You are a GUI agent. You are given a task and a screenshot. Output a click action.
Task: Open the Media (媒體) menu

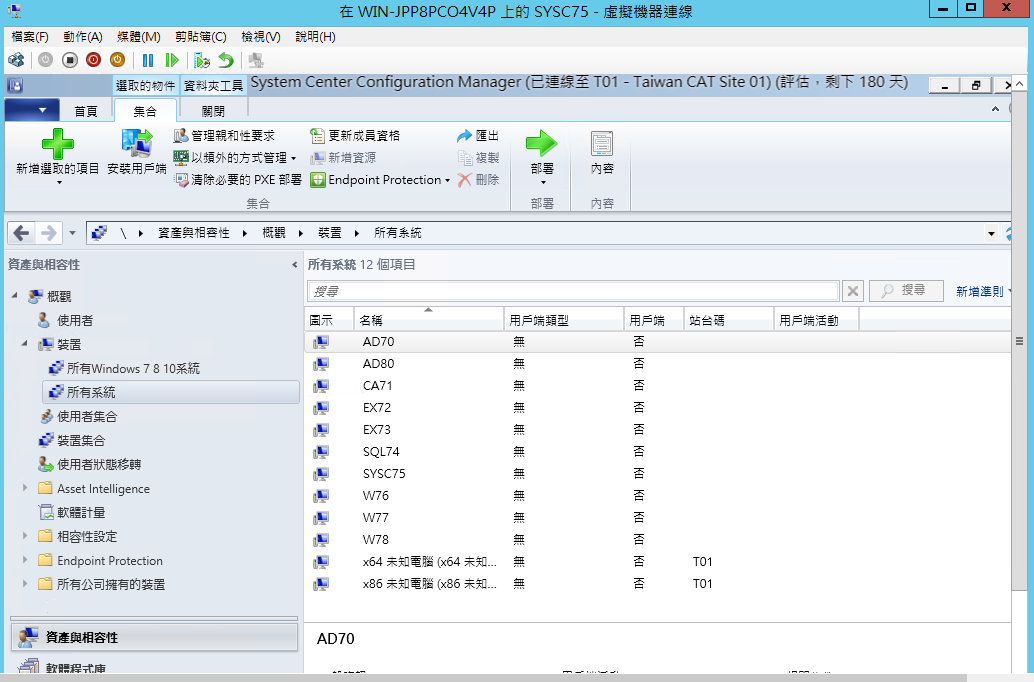pyautogui.click(x=138, y=37)
